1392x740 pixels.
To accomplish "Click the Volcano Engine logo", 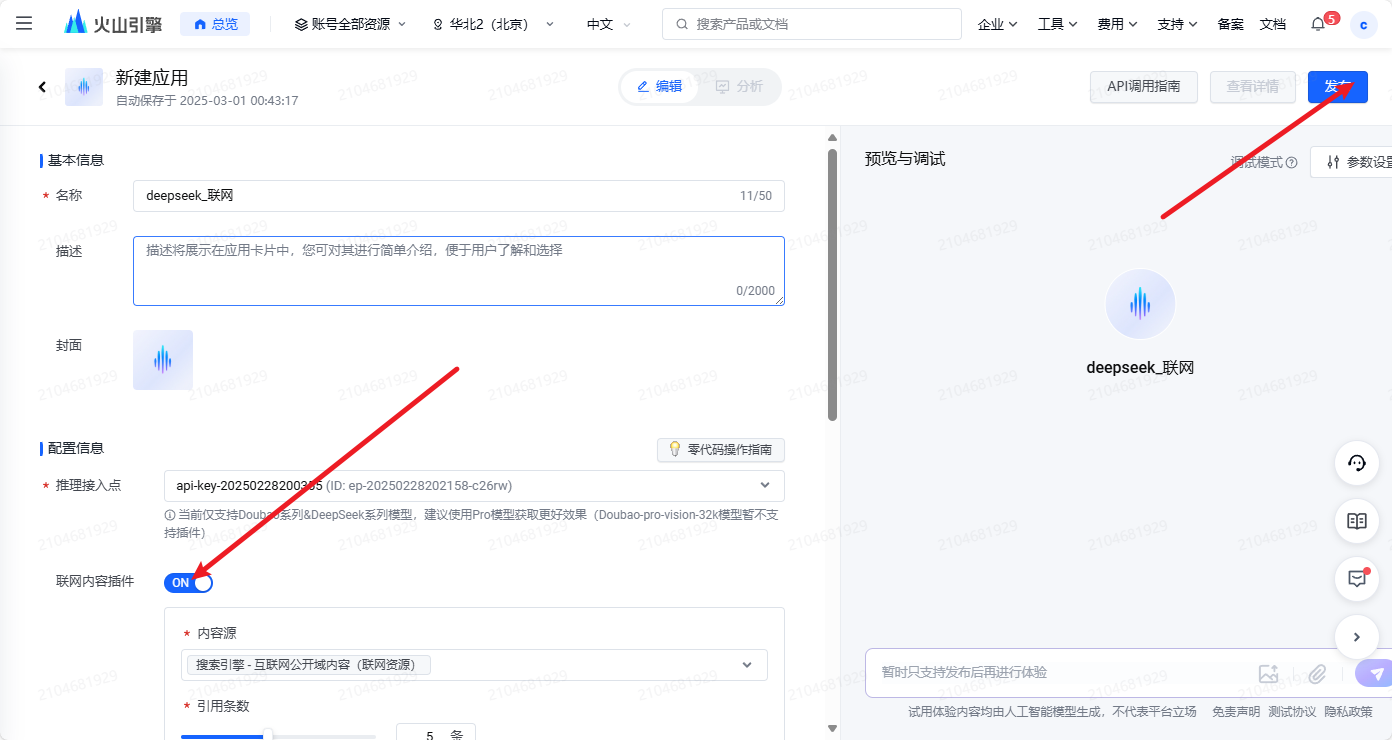I will pyautogui.click(x=113, y=23).
